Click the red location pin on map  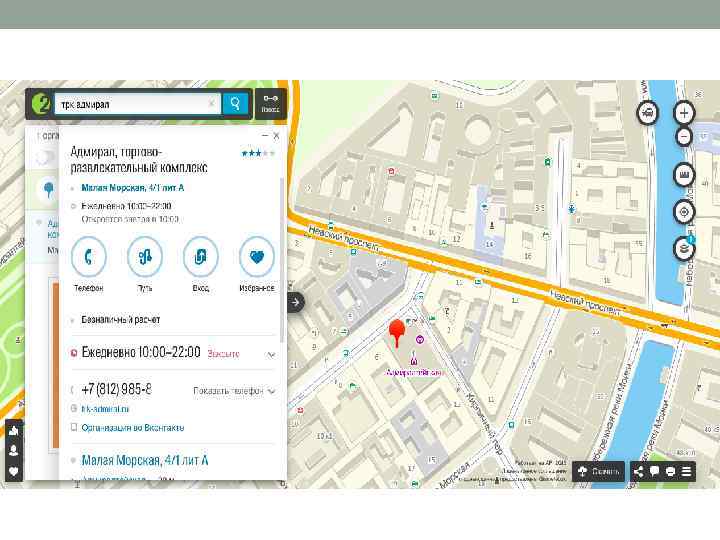pyautogui.click(x=397, y=332)
